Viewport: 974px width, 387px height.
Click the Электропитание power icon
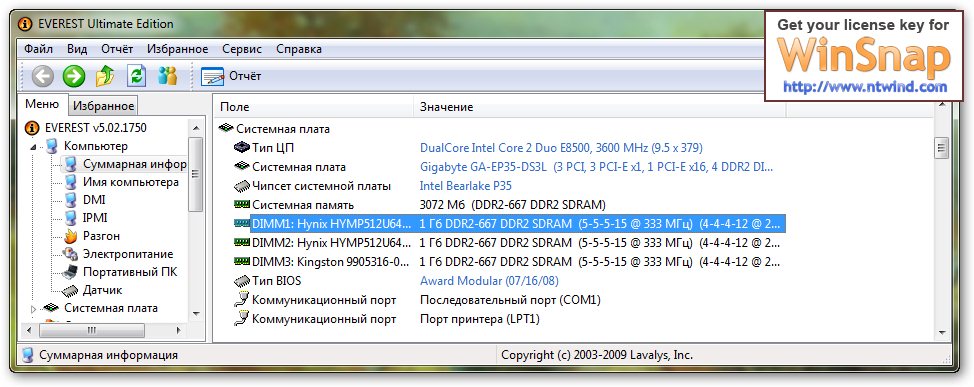click(x=71, y=254)
